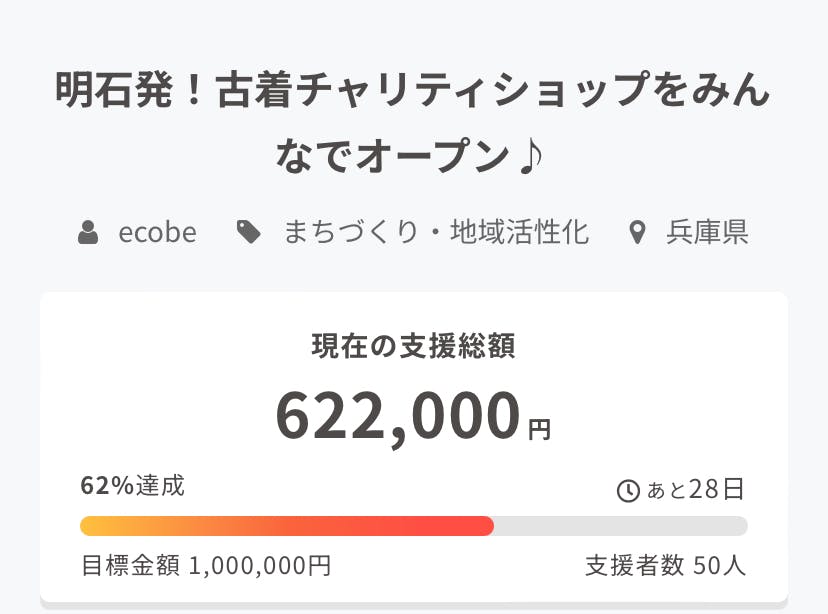Click the 622,000 support total figure
The image size is (828, 614).
pos(398,415)
